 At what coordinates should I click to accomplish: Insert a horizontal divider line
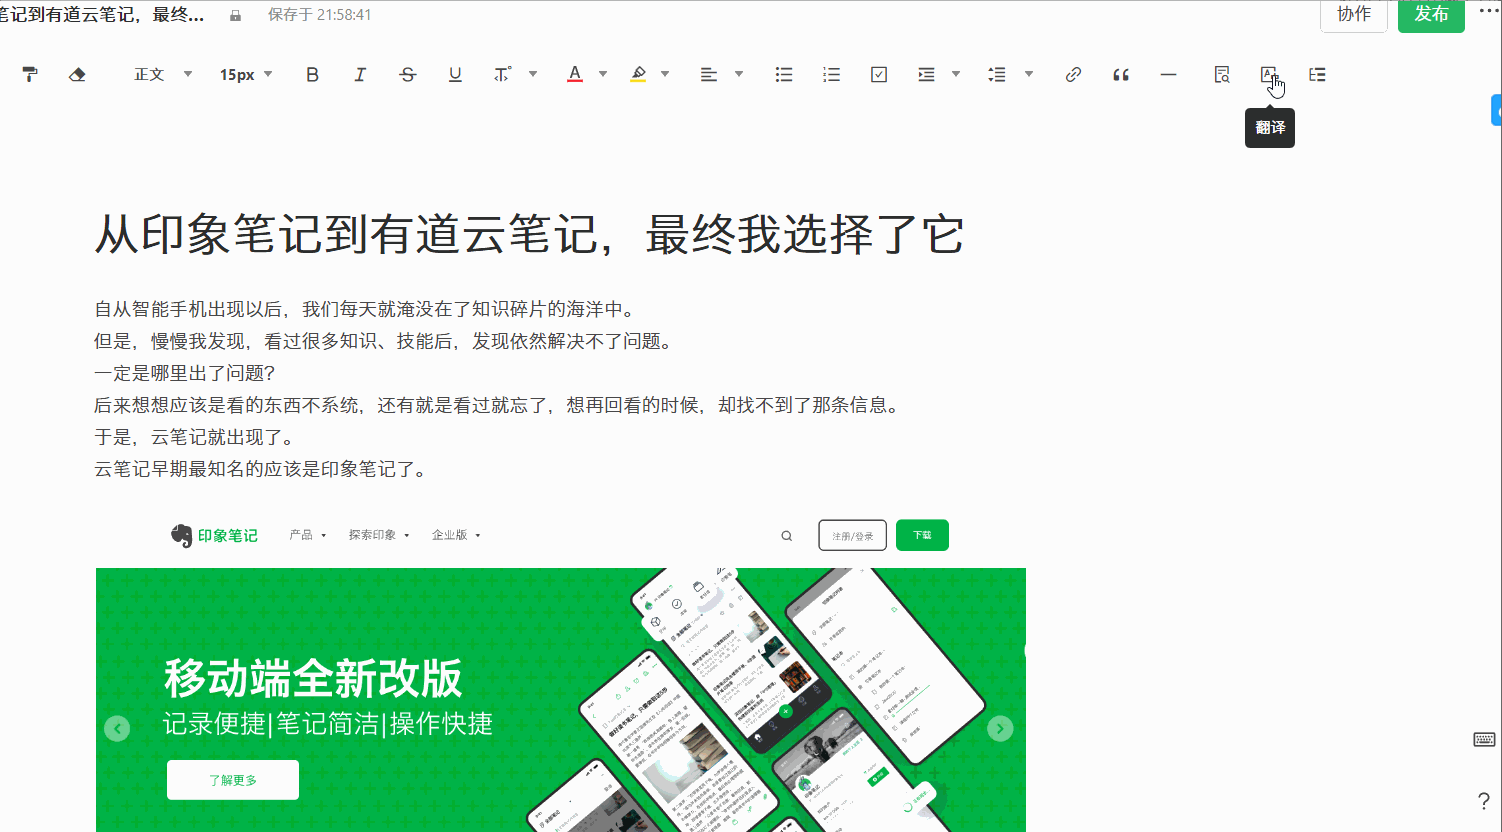[x=1168, y=74]
